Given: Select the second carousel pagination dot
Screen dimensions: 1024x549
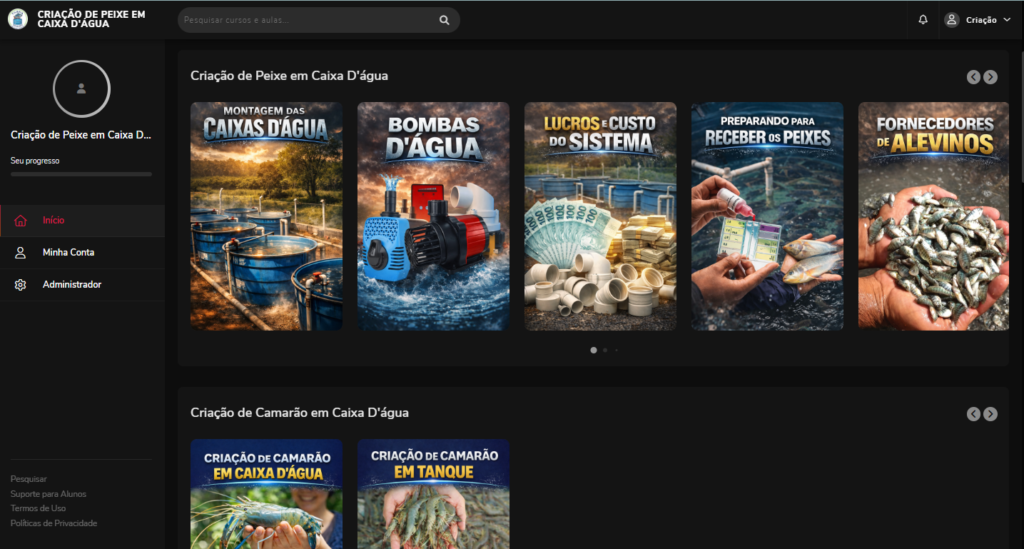Looking at the screenshot, I should 604,350.
